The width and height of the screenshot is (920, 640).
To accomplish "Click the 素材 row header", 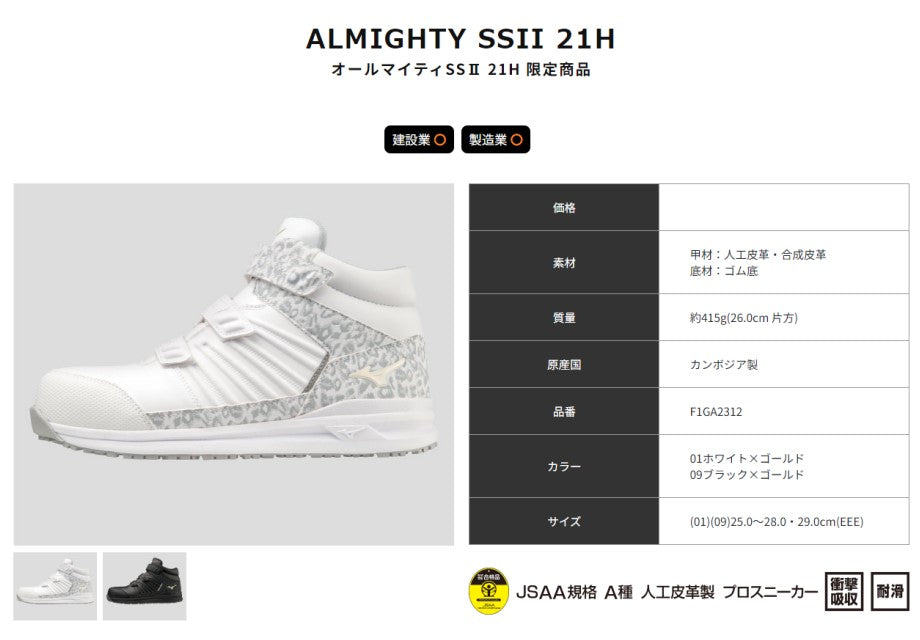I will click(564, 262).
